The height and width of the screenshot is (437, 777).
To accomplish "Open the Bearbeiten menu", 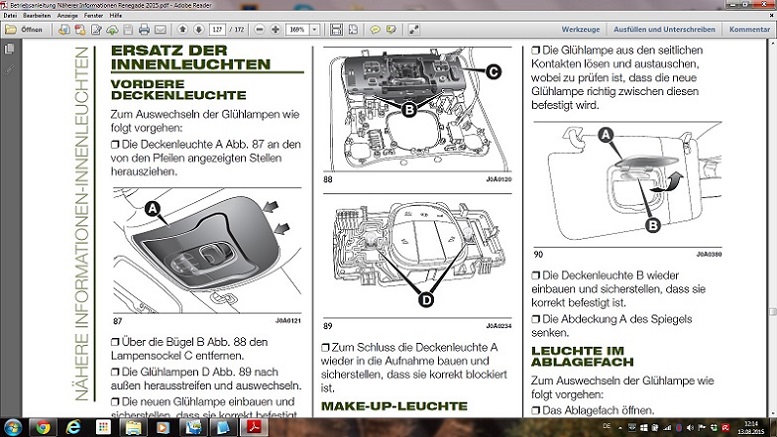I will coord(36,17).
